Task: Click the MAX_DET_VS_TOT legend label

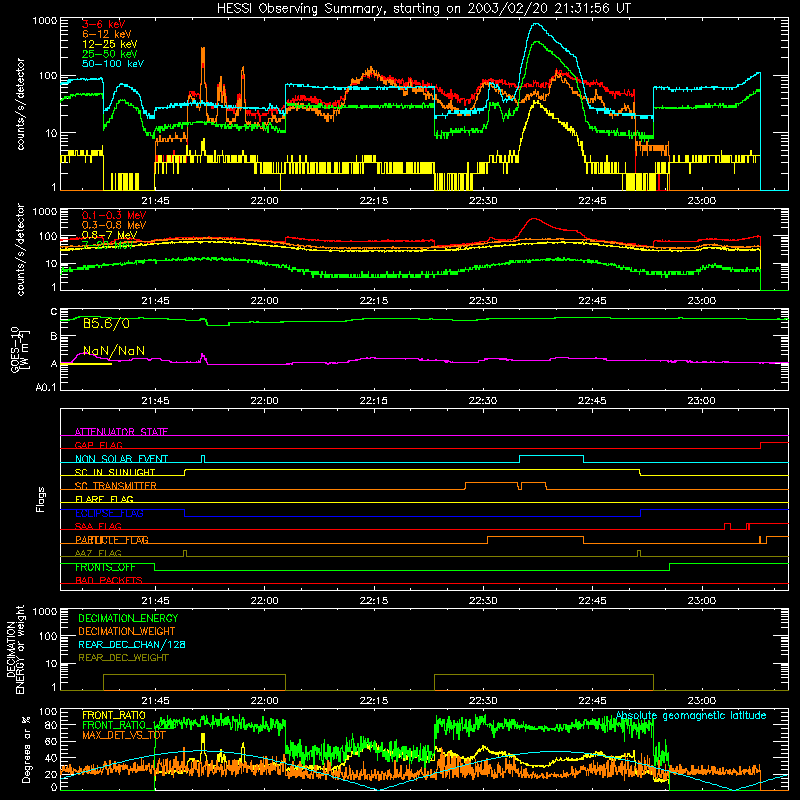Action: pyautogui.click(x=124, y=735)
